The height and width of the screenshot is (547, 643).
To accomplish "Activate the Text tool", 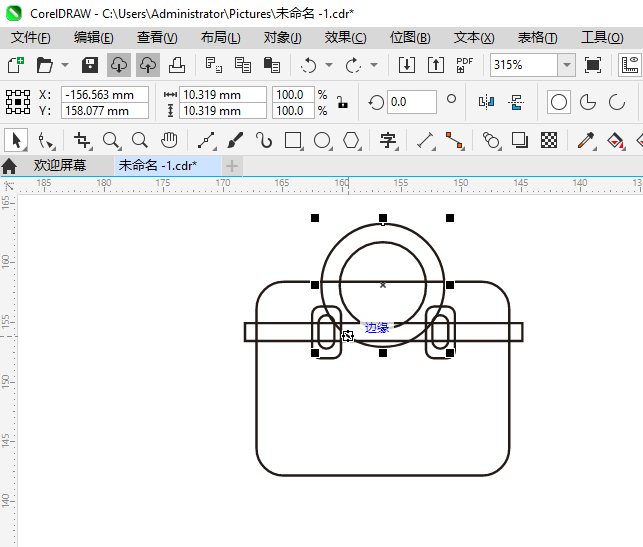I will [387, 140].
